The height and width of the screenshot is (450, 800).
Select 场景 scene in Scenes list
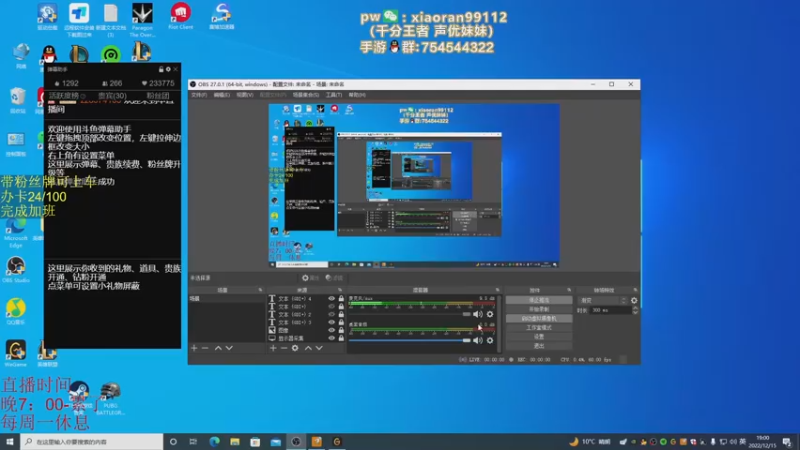[x=227, y=299]
